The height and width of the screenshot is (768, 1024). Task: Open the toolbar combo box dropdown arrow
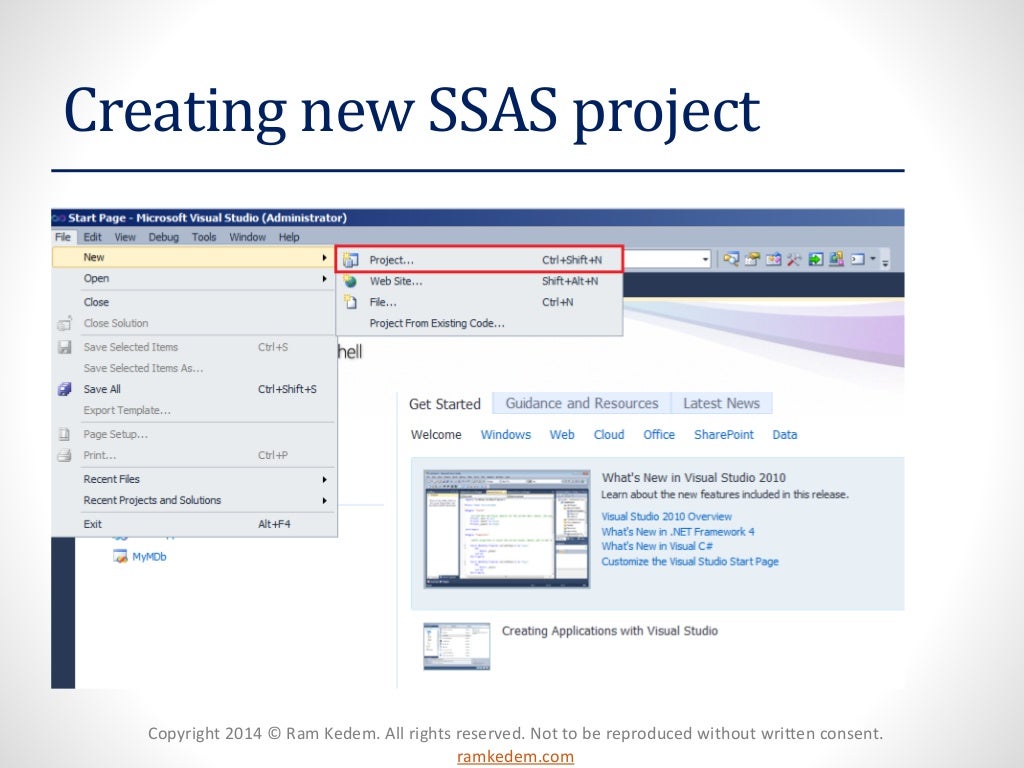coord(705,260)
